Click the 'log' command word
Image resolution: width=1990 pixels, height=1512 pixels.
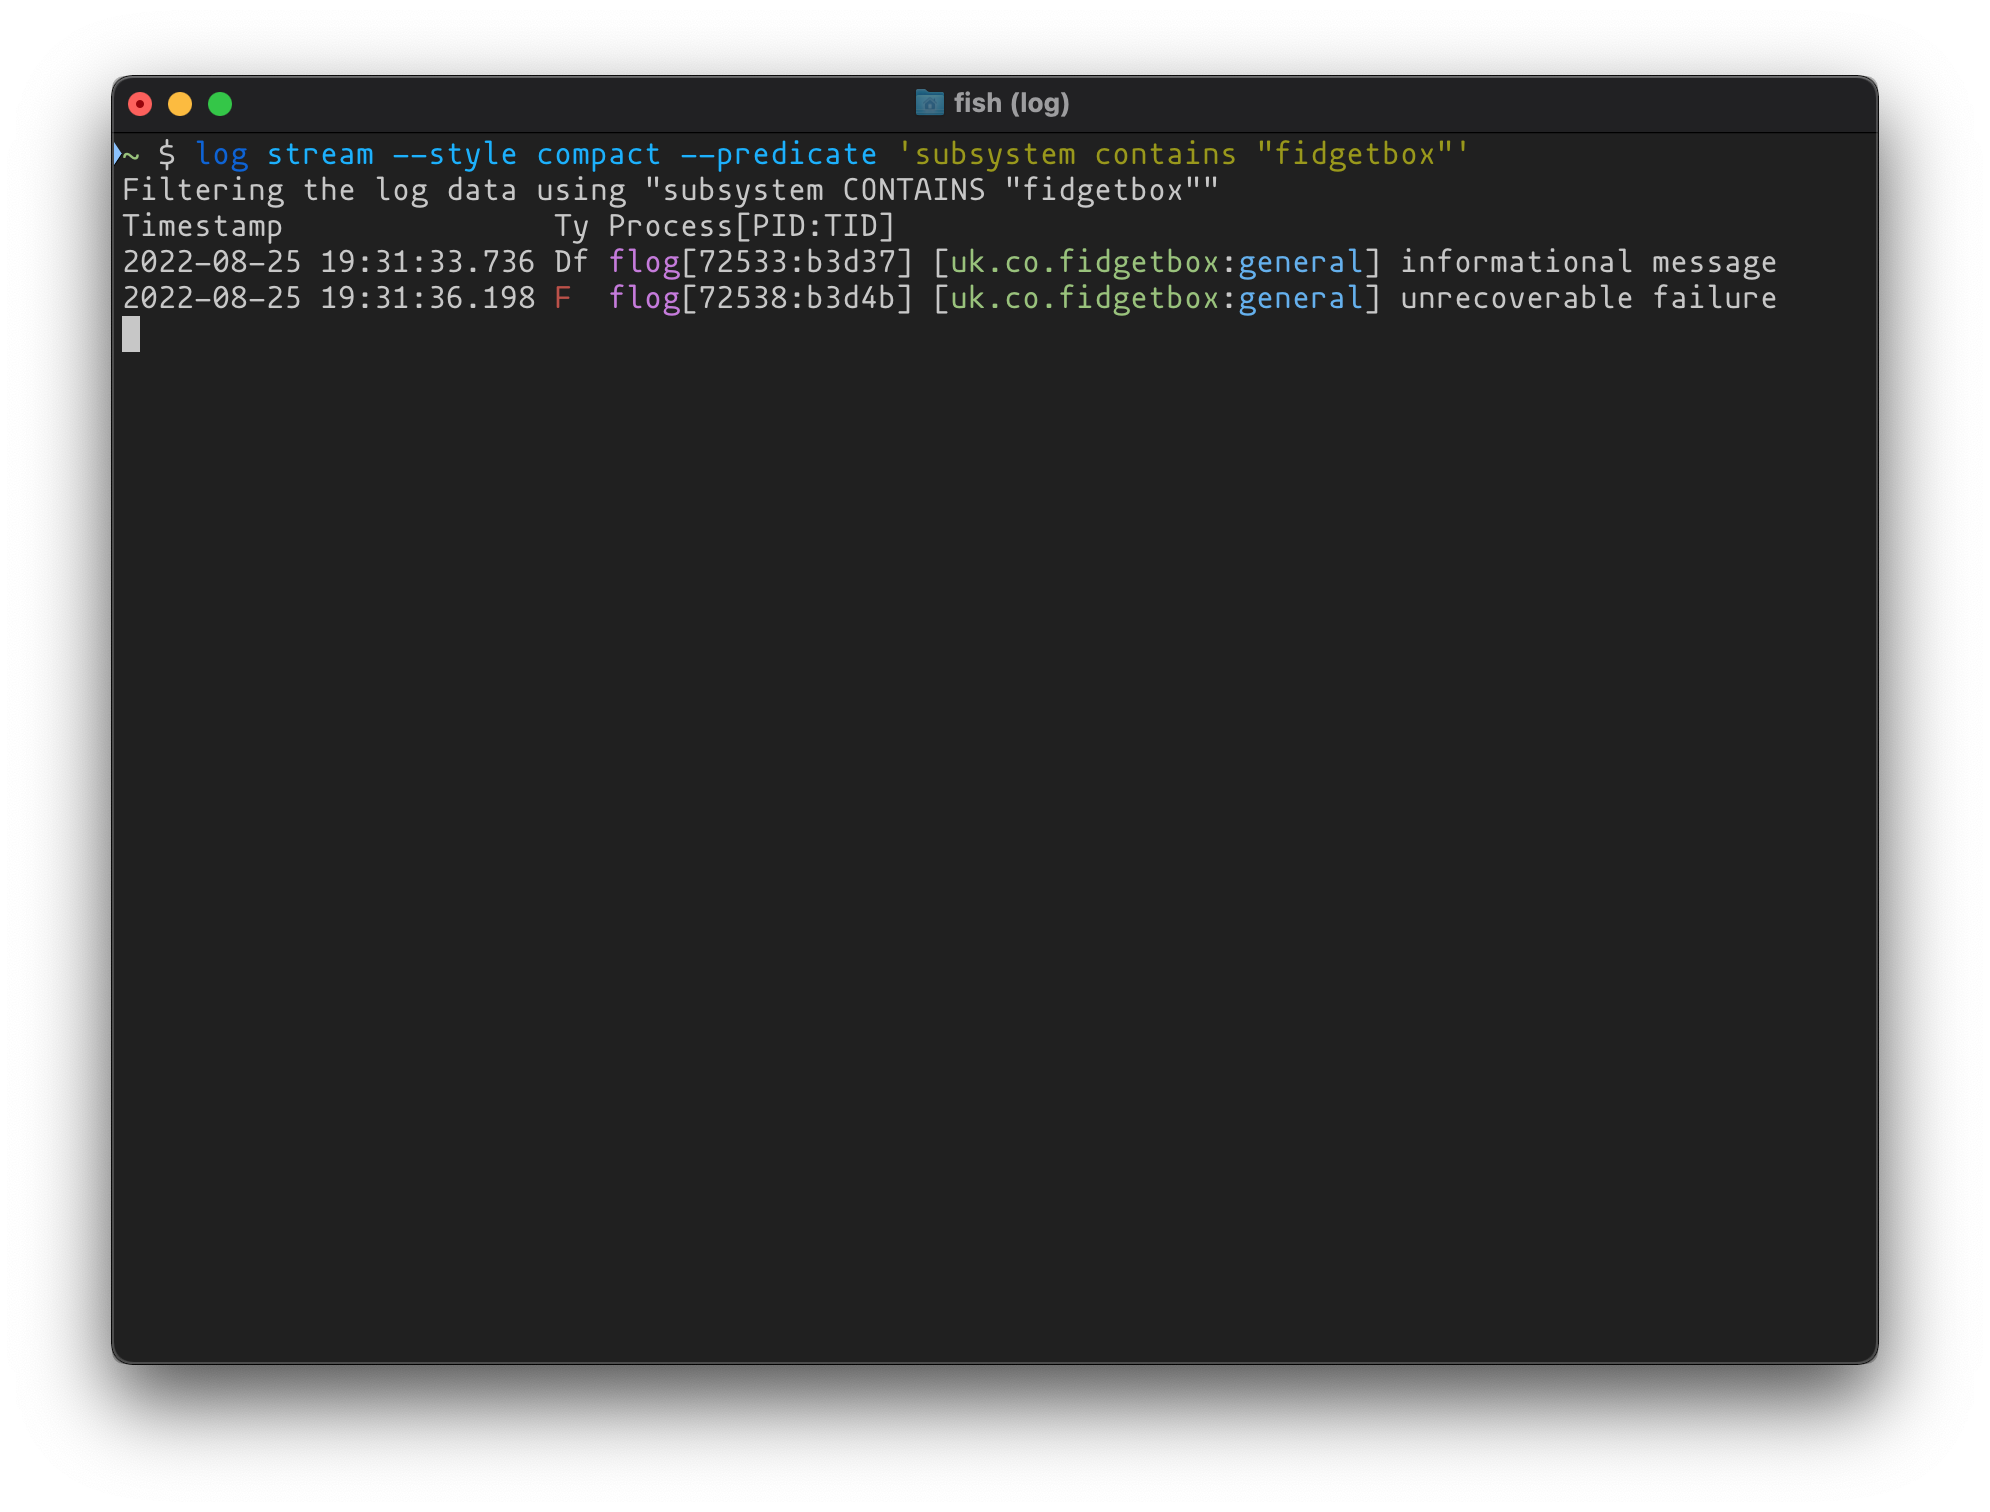[221, 154]
